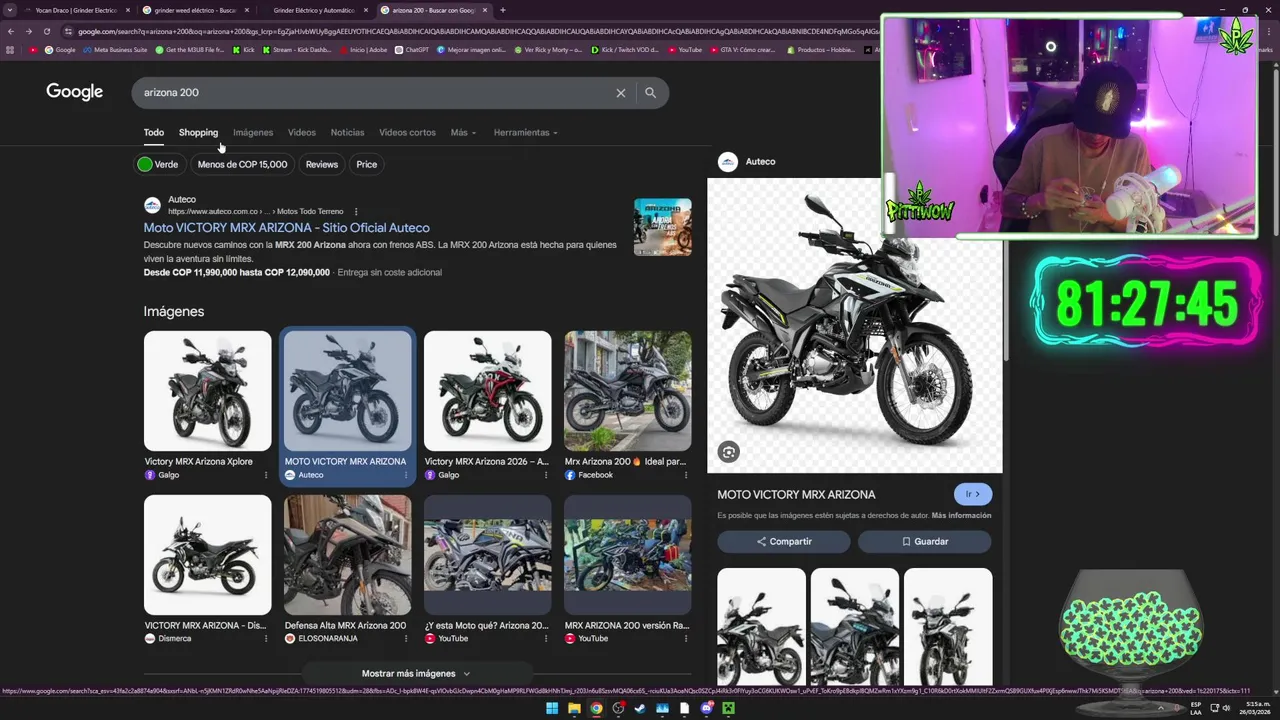Image resolution: width=1280 pixels, height=720 pixels.
Task: Open Victory MRX Arizona 2026 image thumbnail
Action: (487, 391)
